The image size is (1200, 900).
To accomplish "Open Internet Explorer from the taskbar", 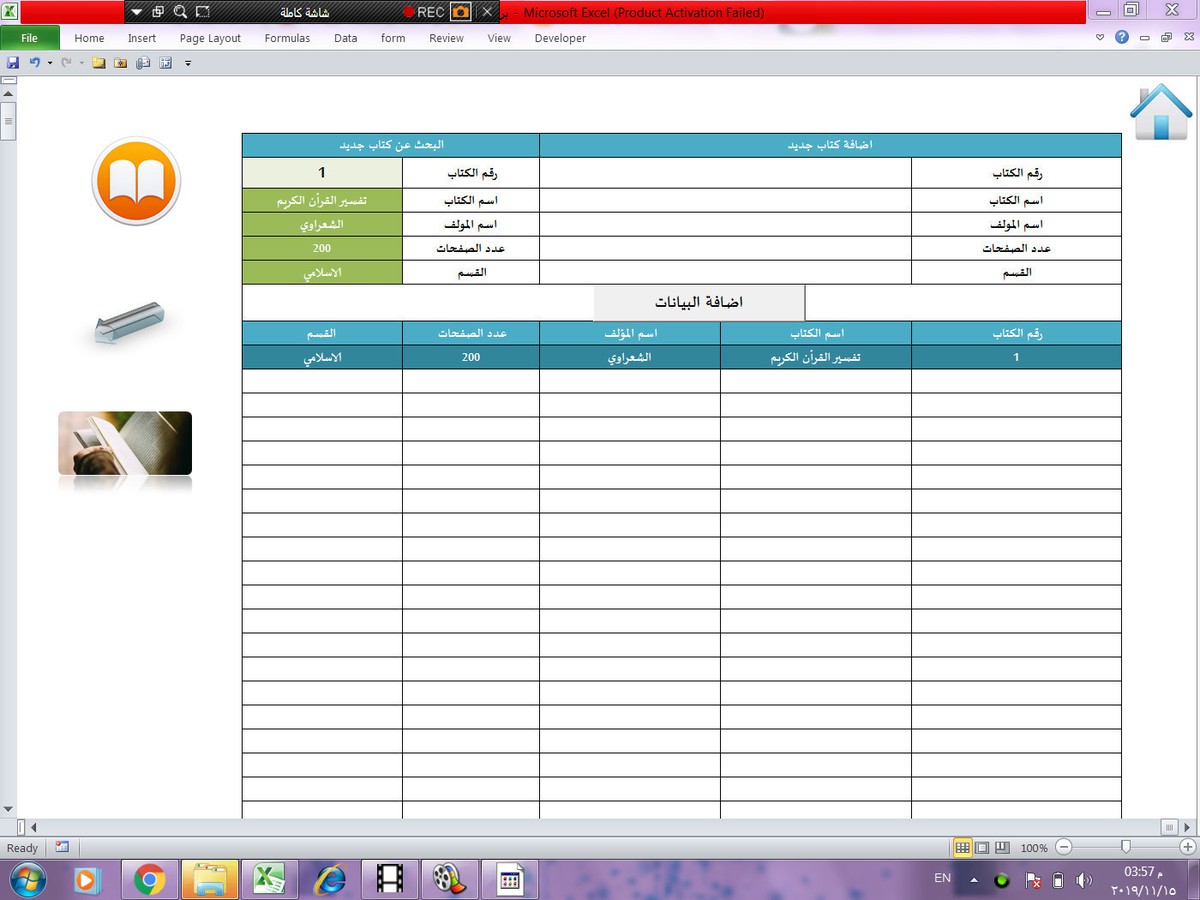I will point(329,879).
